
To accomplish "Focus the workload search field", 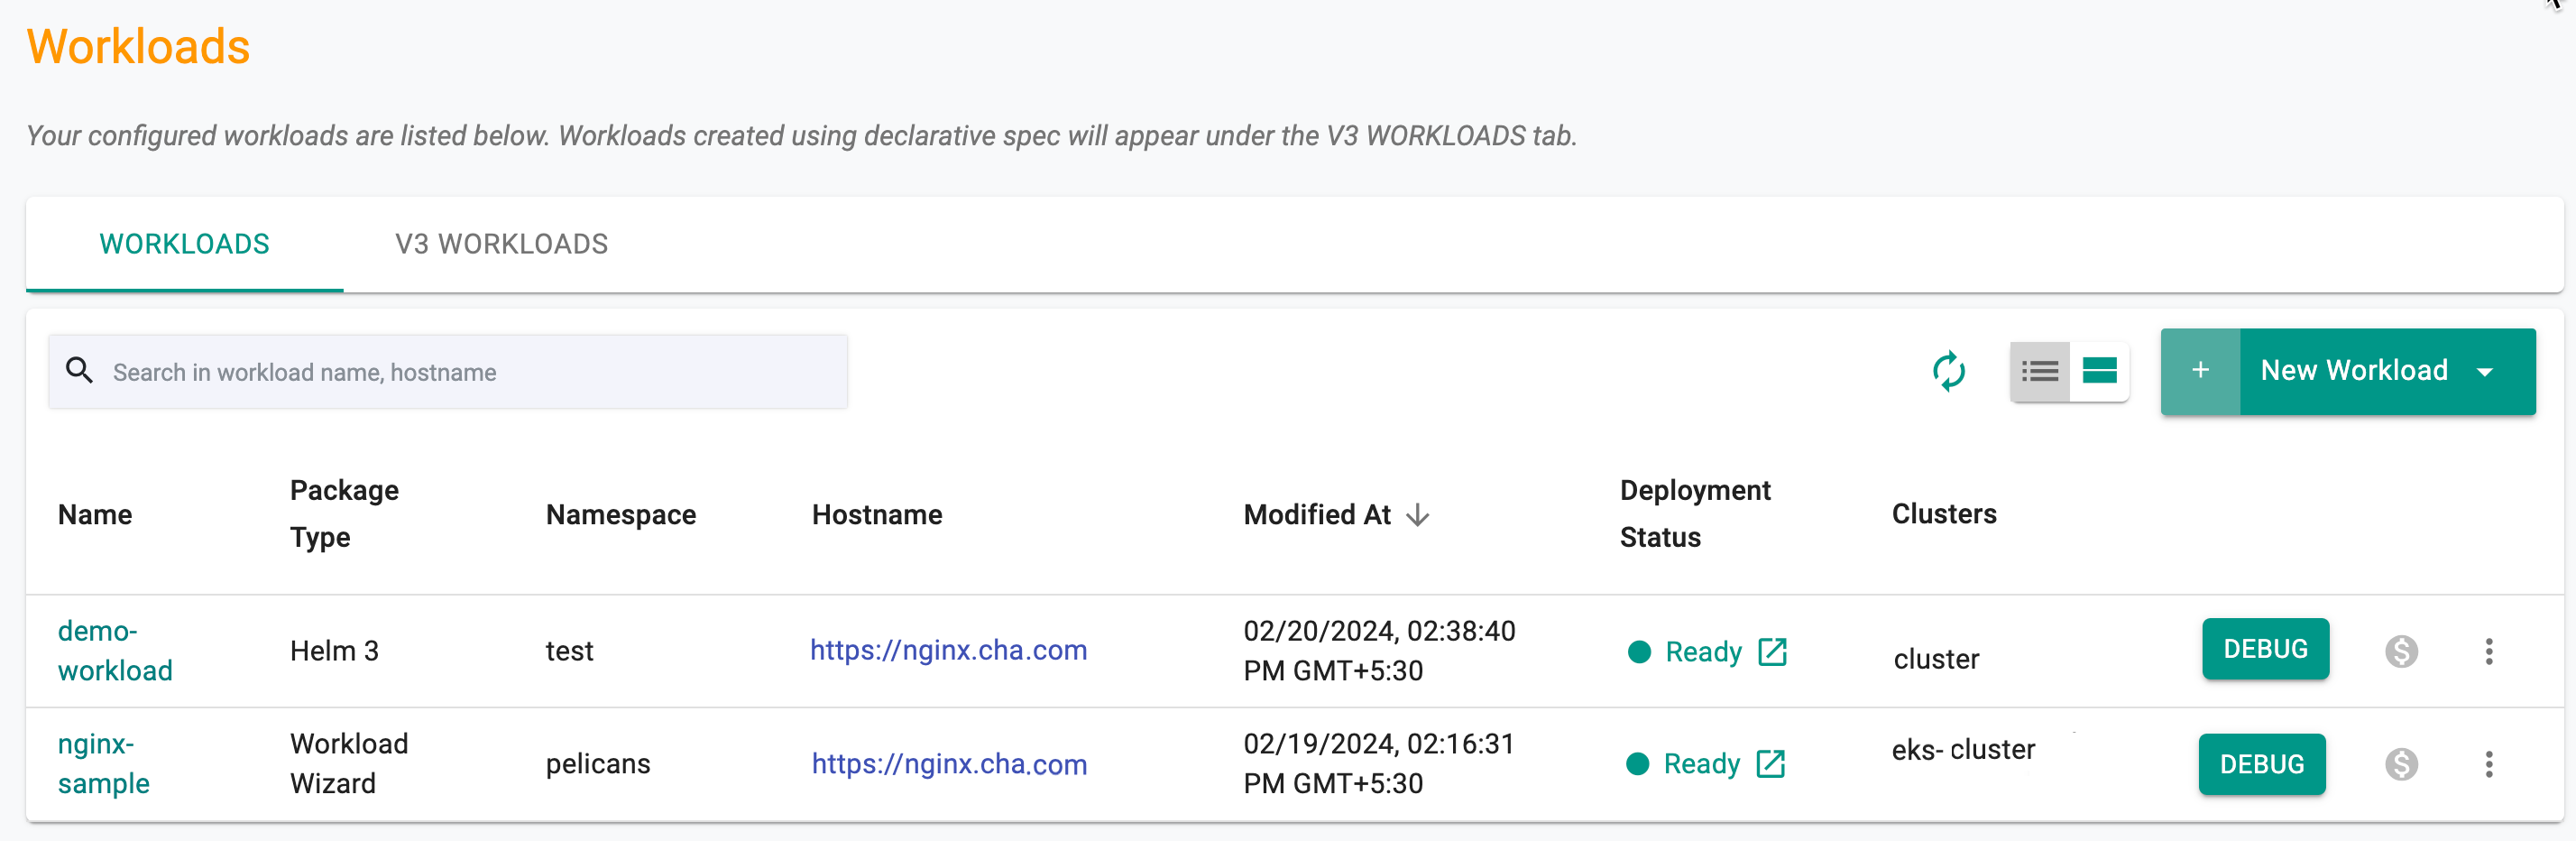I will [x=448, y=372].
